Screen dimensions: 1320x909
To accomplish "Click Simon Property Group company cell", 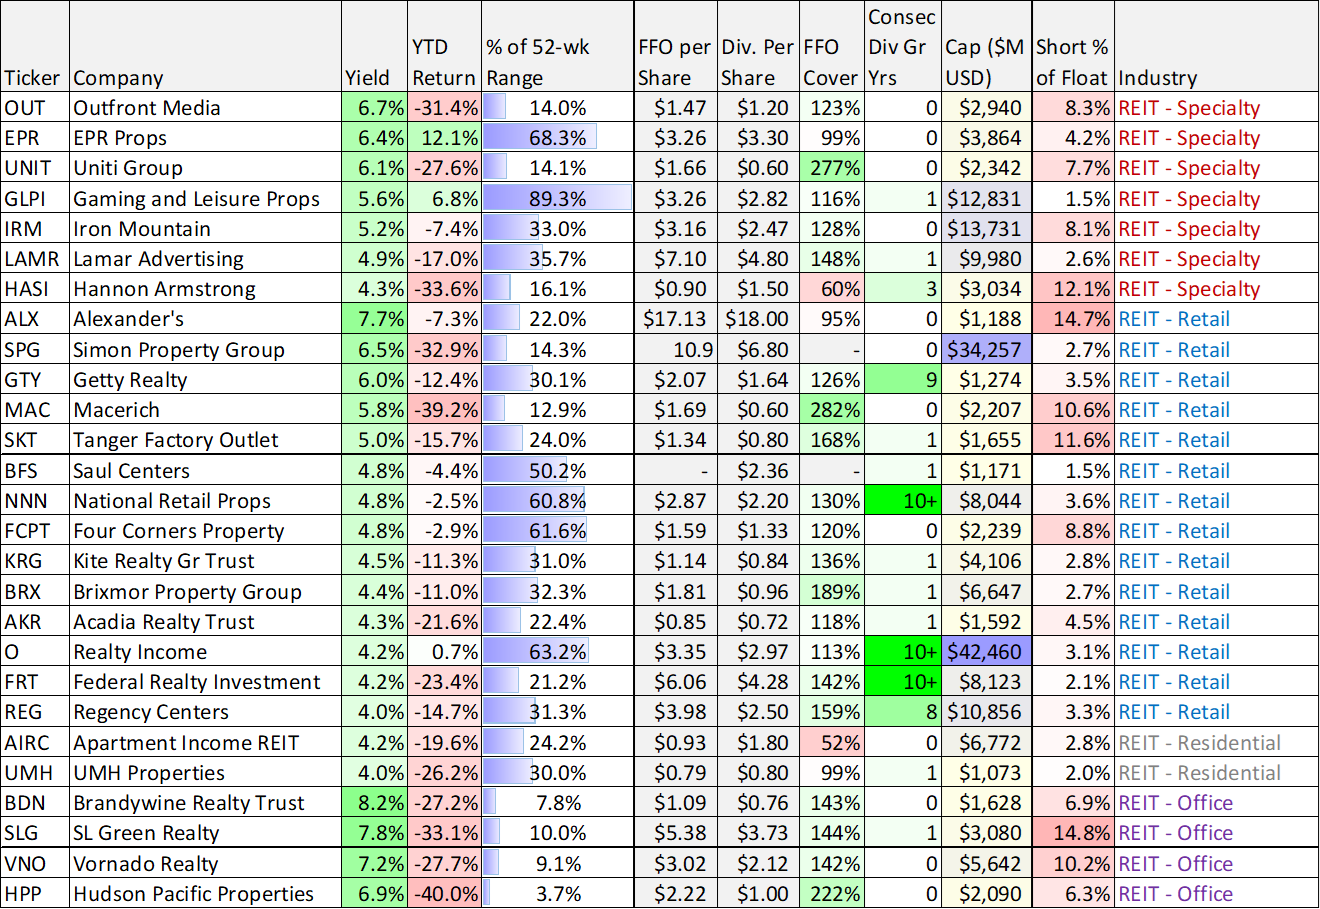I will click(205, 350).
